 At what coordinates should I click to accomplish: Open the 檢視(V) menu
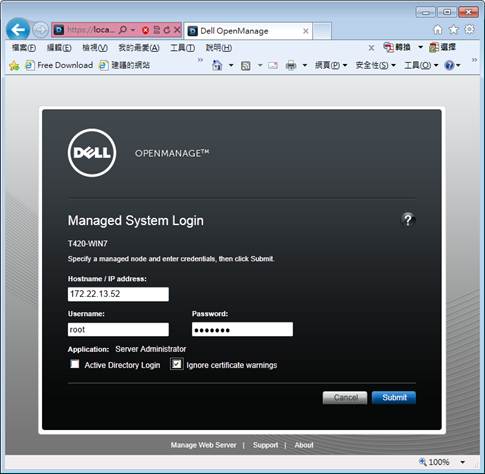95,48
